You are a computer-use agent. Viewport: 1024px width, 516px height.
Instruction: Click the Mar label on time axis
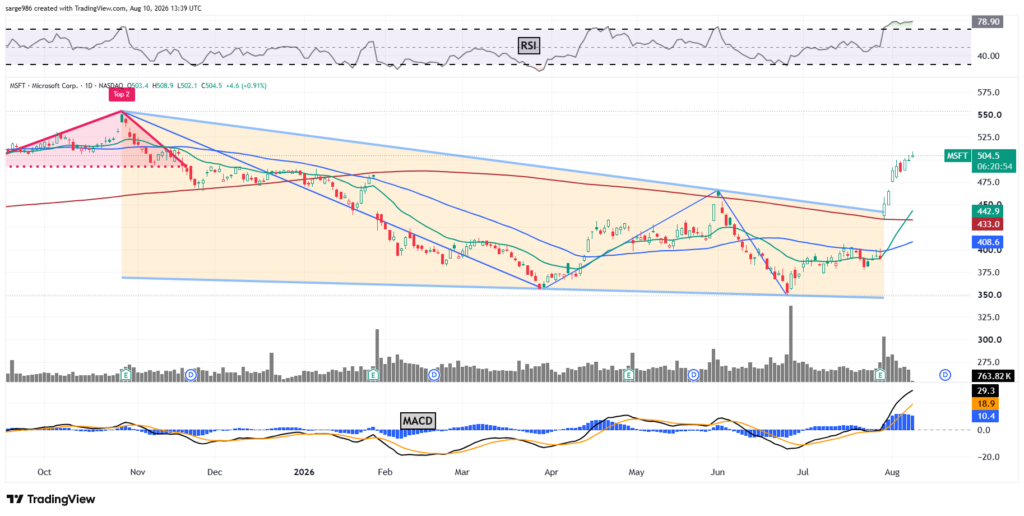coord(462,471)
